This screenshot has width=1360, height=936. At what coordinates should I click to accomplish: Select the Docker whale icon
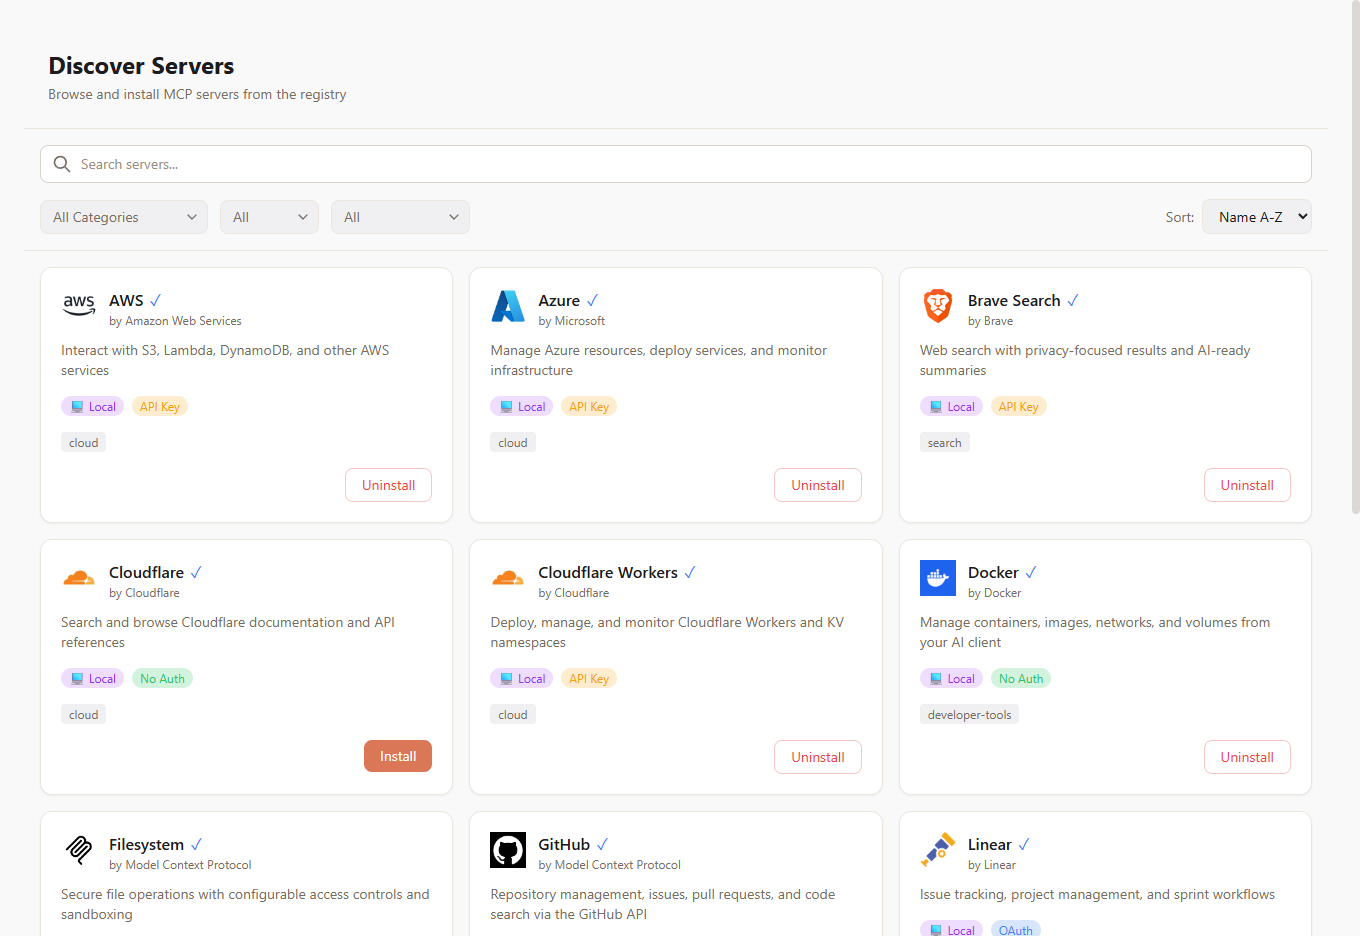tap(937, 578)
